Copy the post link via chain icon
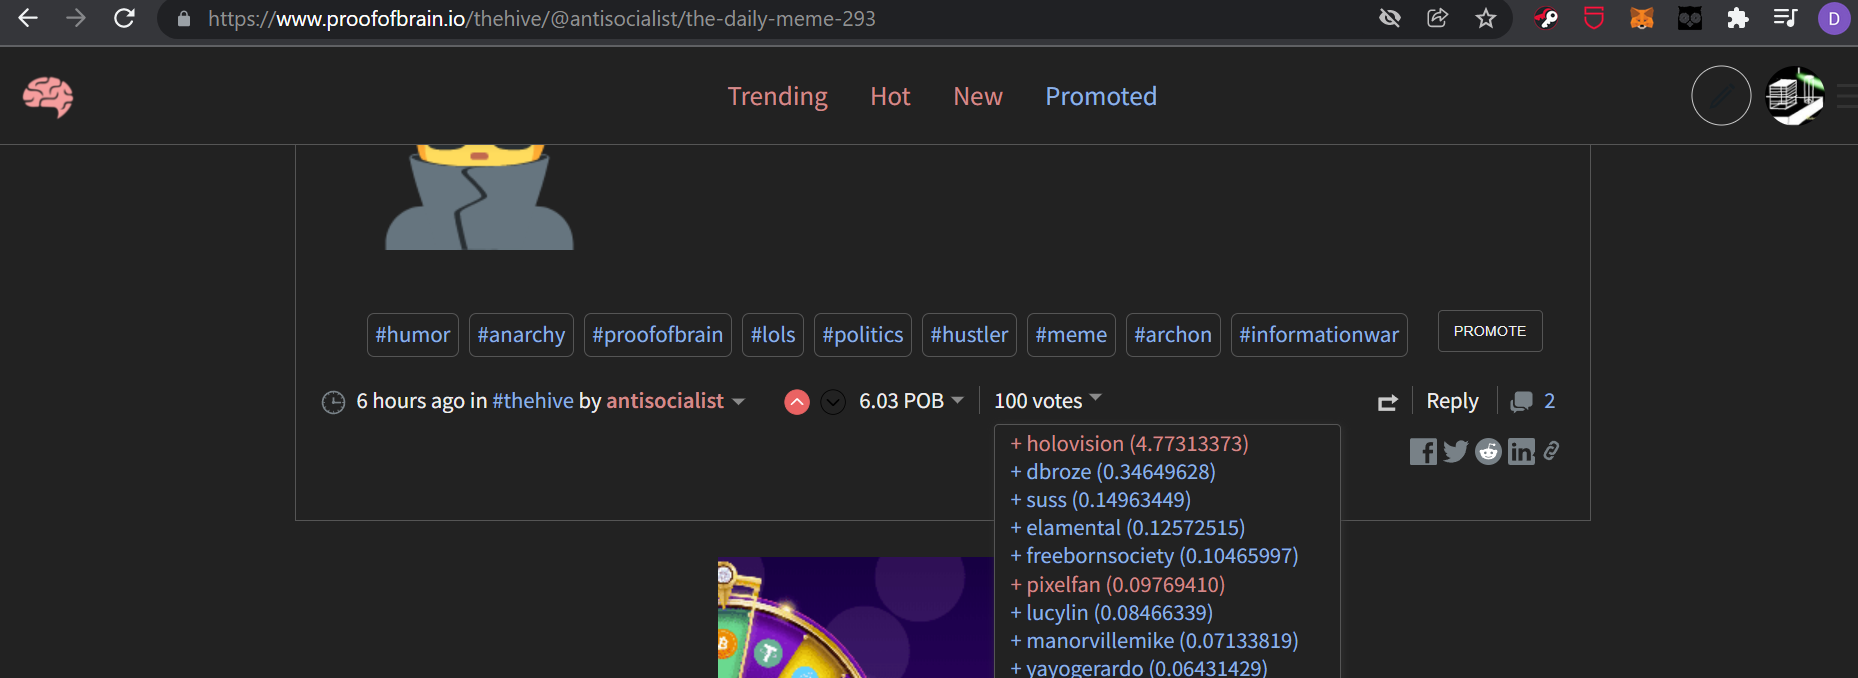1858x678 pixels. click(1551, 451)
